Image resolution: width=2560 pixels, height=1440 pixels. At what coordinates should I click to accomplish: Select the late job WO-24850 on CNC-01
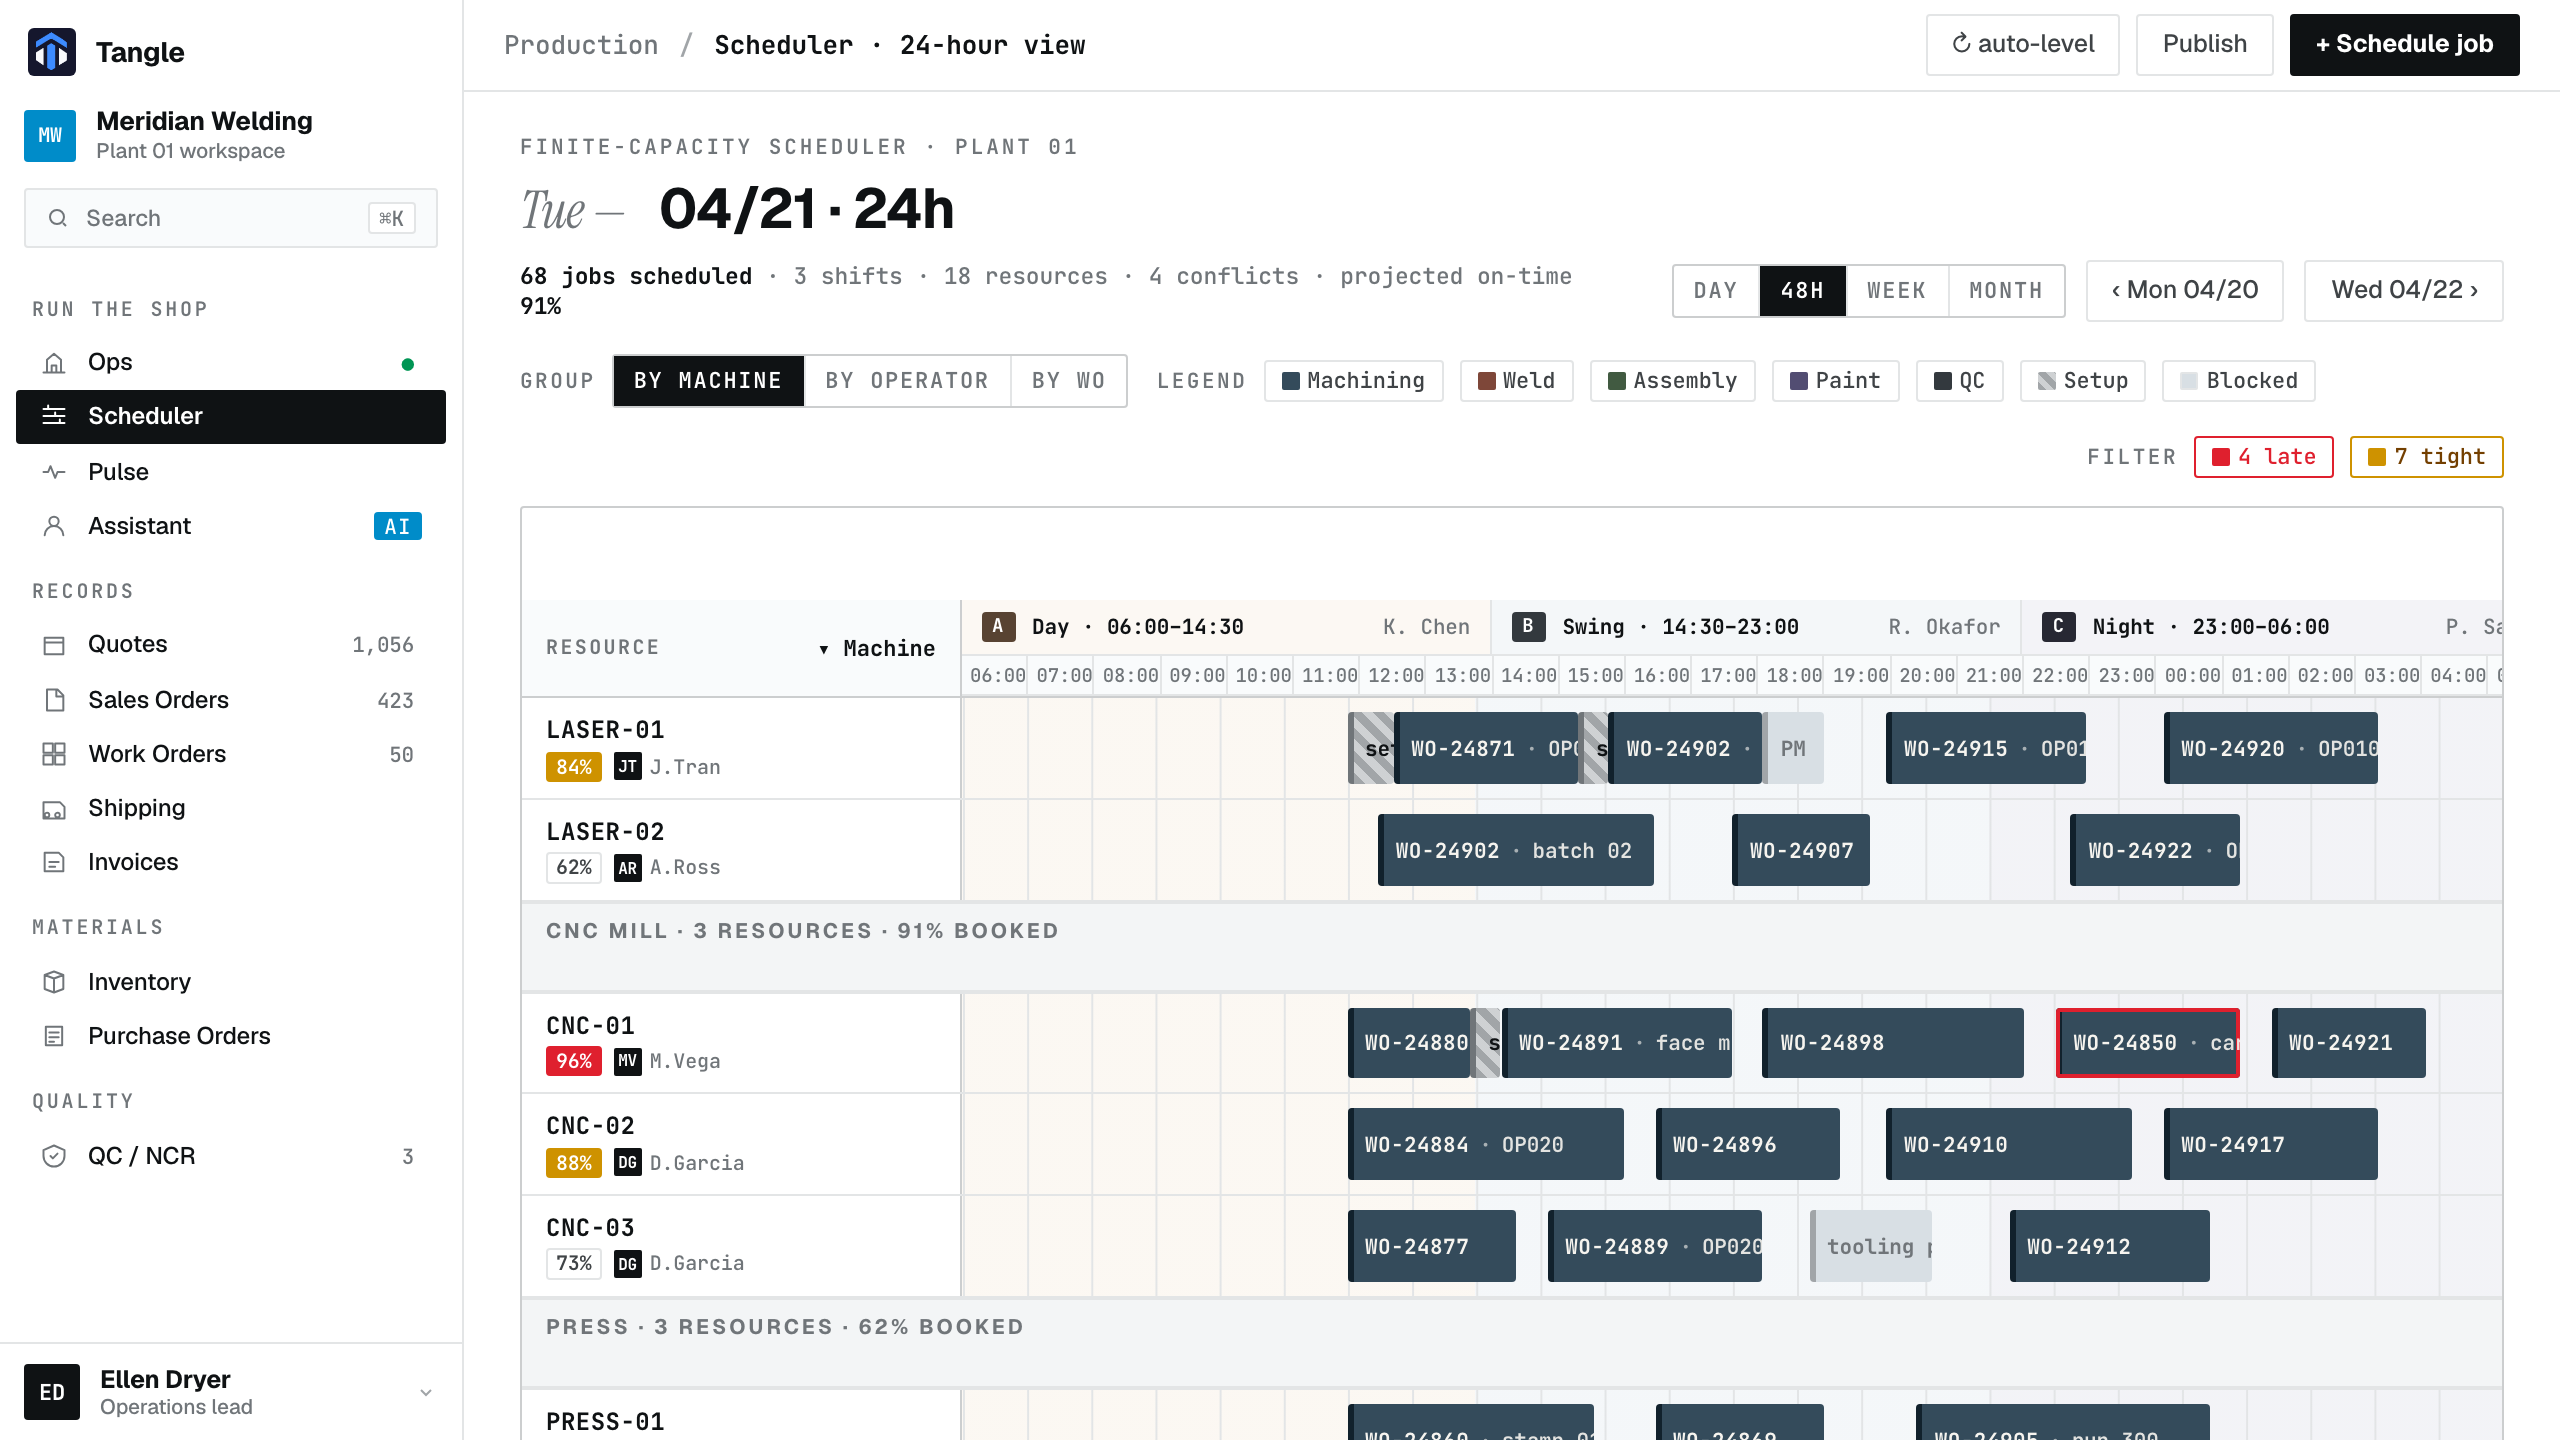point(2147,1043)
